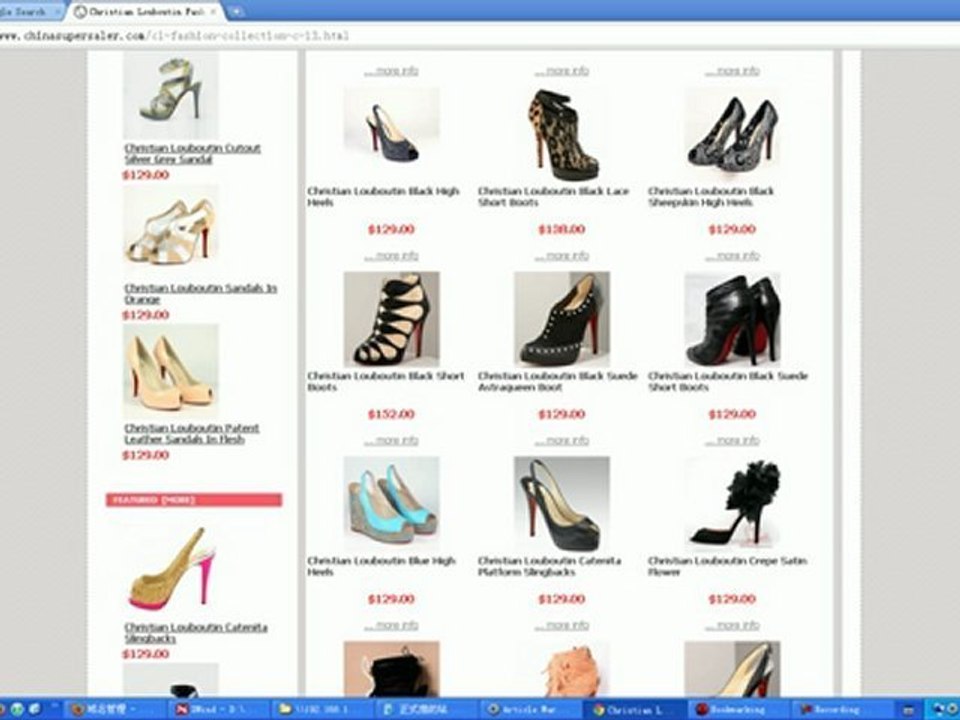Screen dimensions: 960x720
Task: Open more info under Black Suede Short Boots
Action: 732,440
